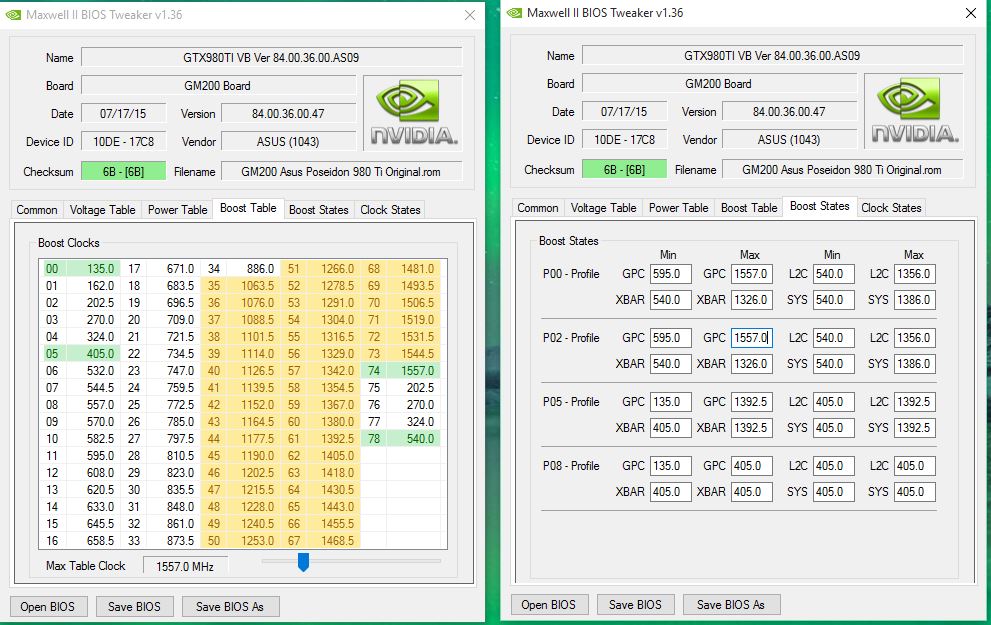Screen dimensions: 991x625
Task: Click P02 Profile GPC Min field 595.0
Action: 671,337
